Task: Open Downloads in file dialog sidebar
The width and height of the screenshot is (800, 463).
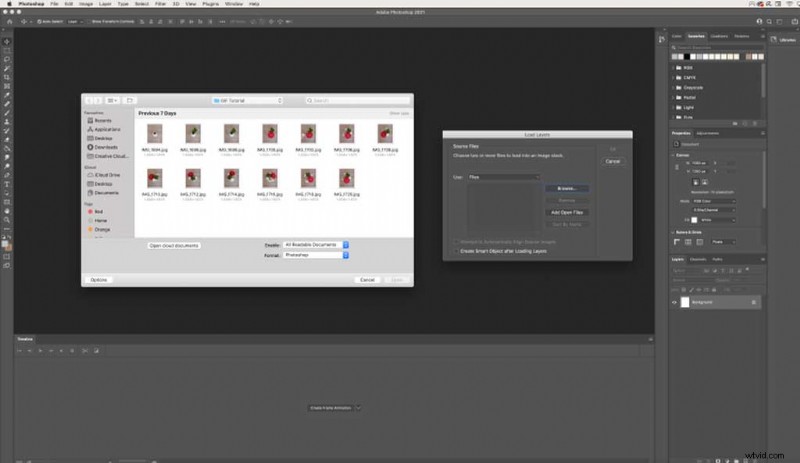Action: point(102,147)
